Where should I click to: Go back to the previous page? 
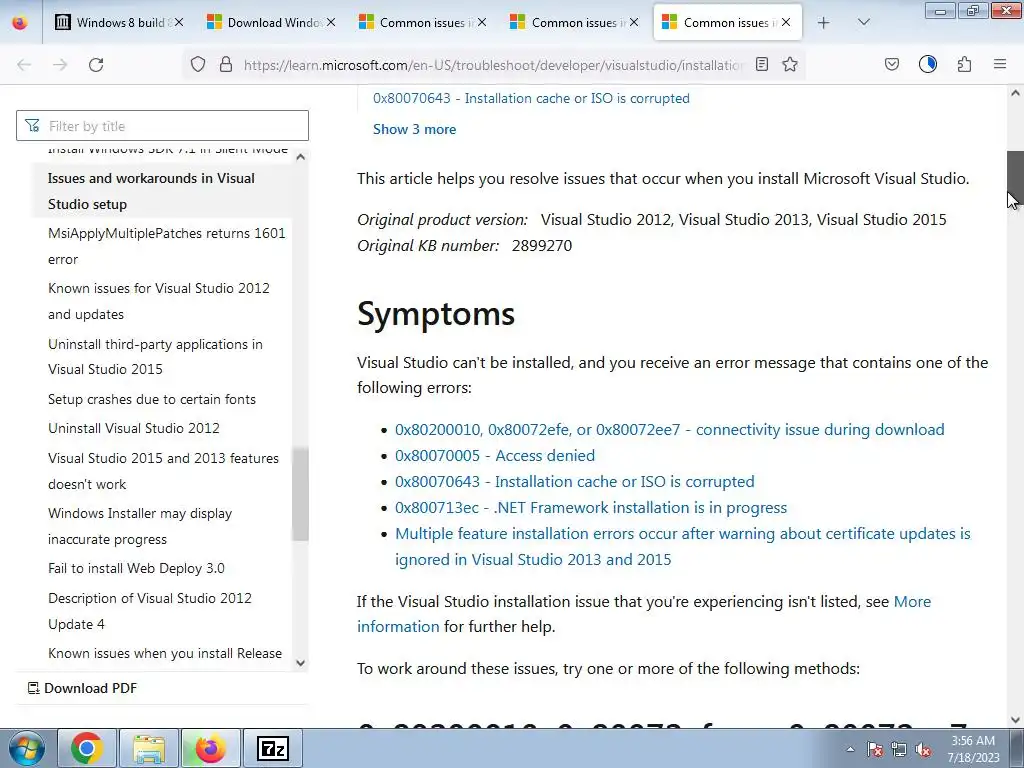(x=24, y=65)
